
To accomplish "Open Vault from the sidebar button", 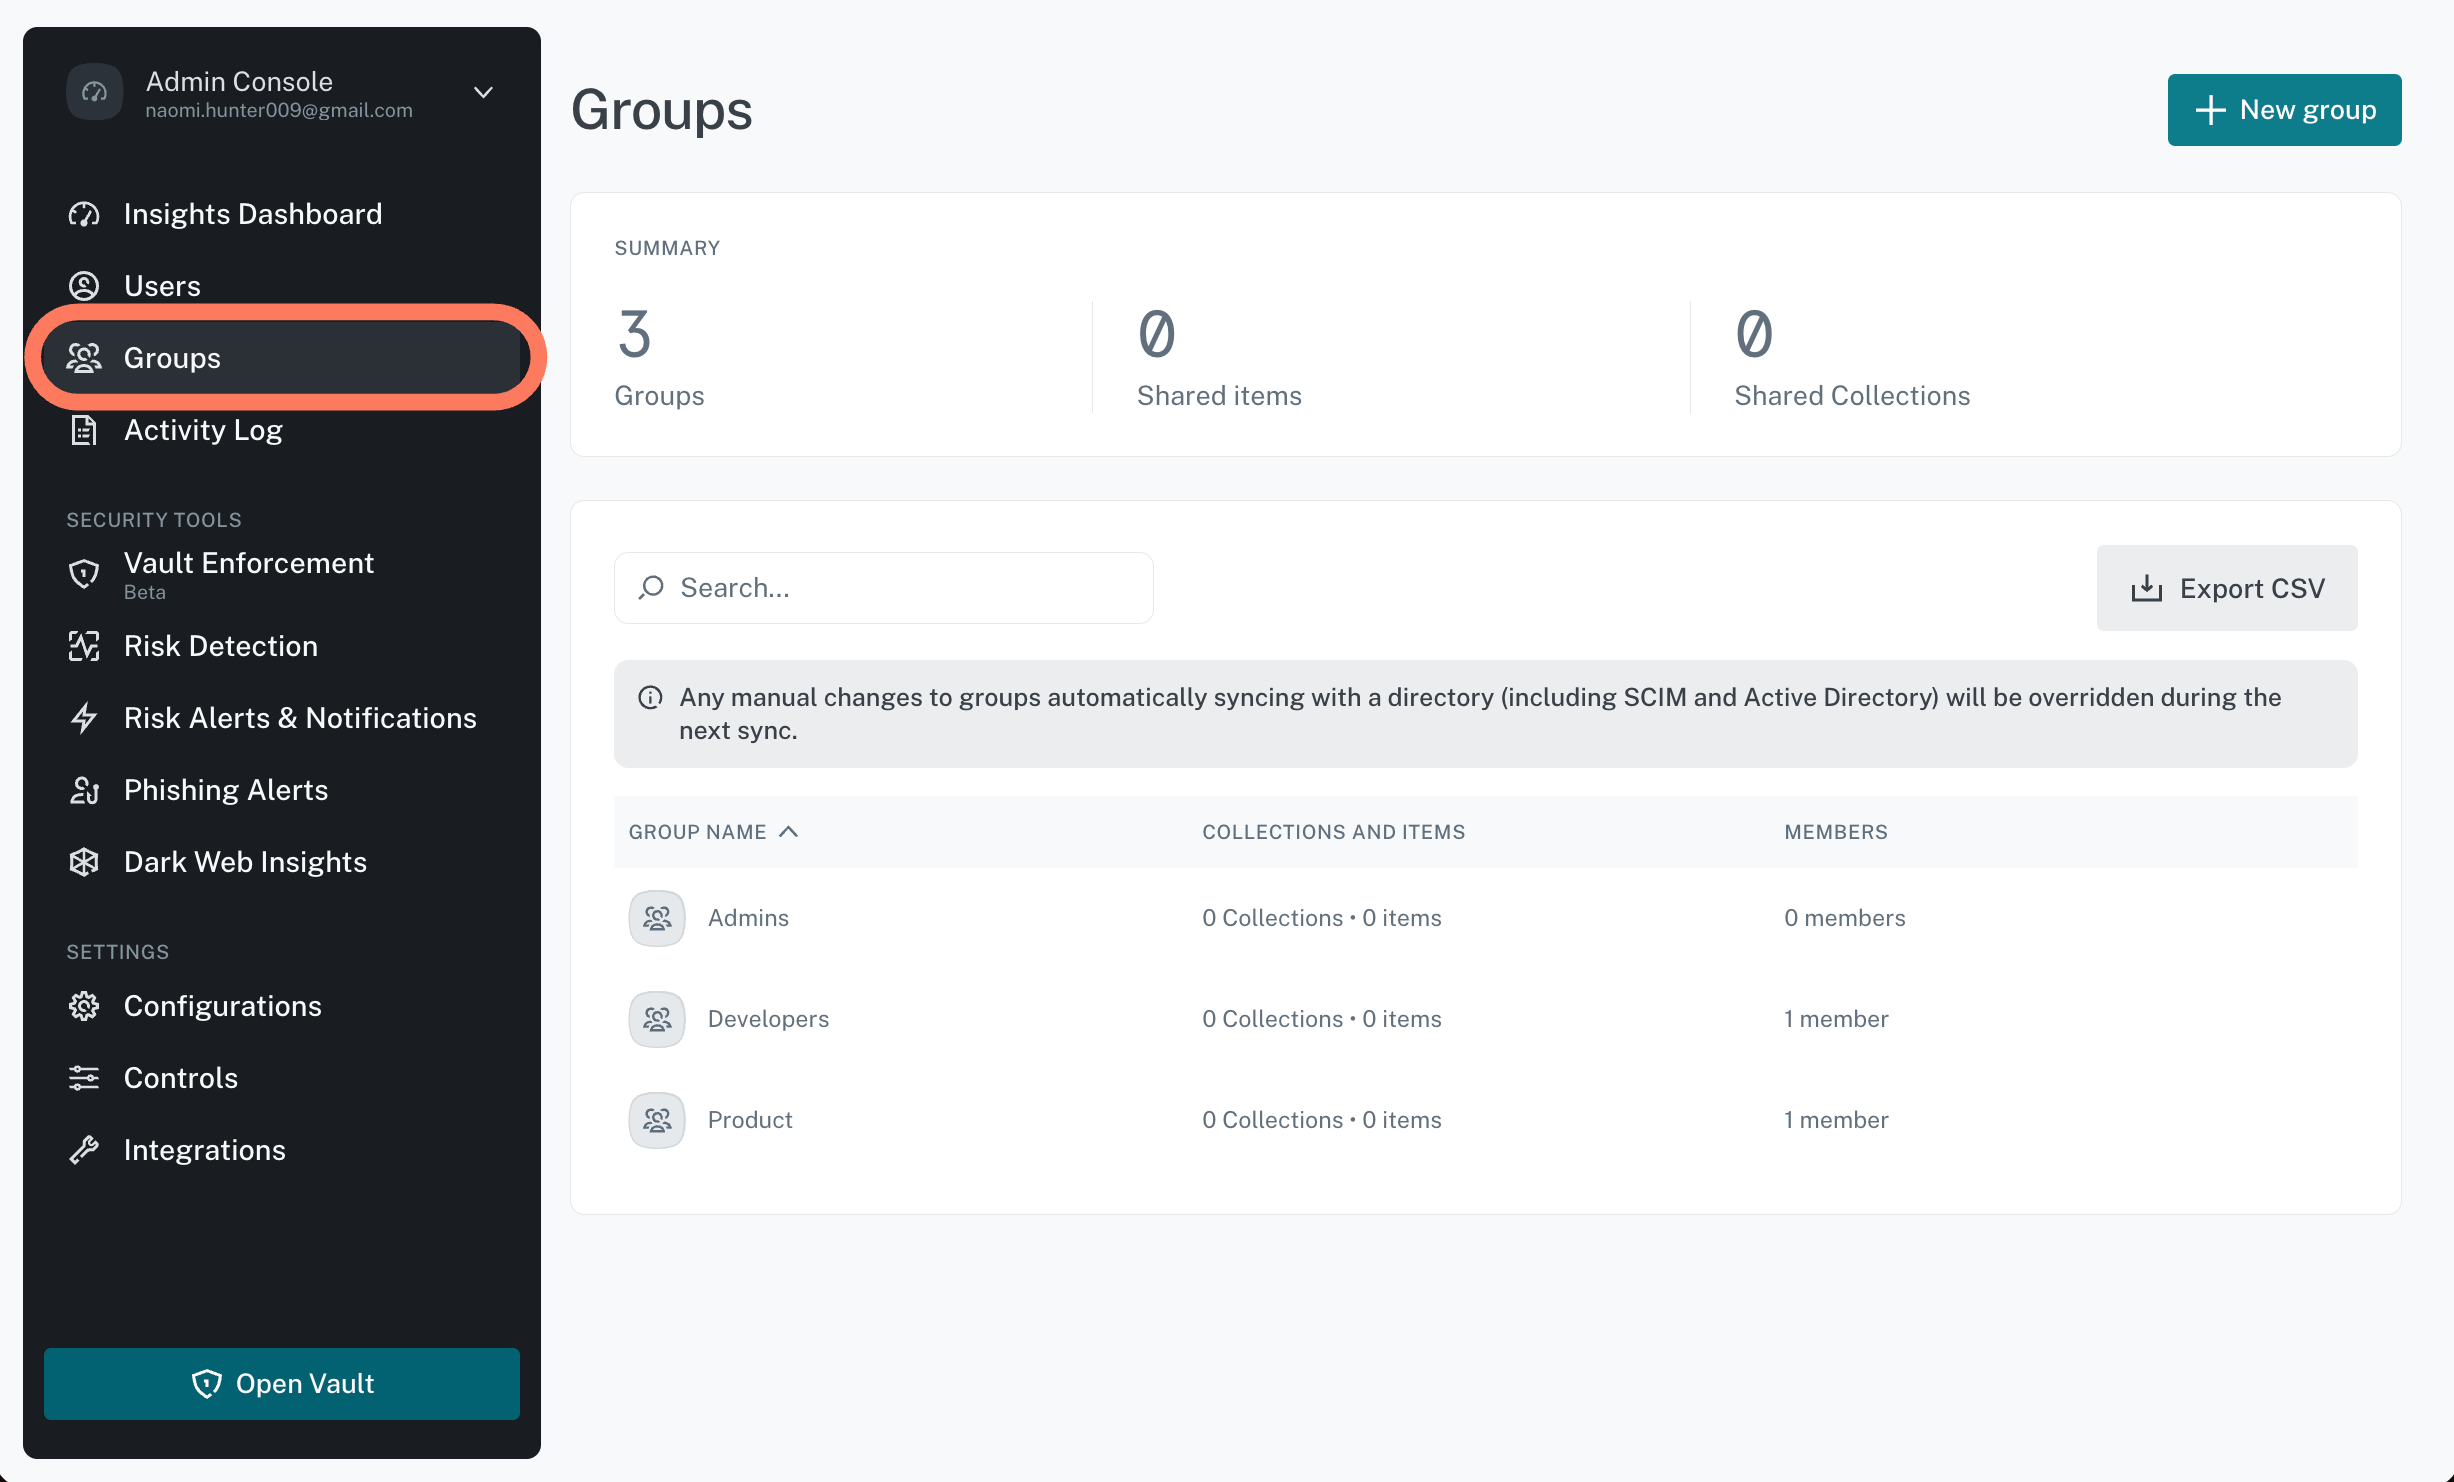I will tap(282, 1384).
